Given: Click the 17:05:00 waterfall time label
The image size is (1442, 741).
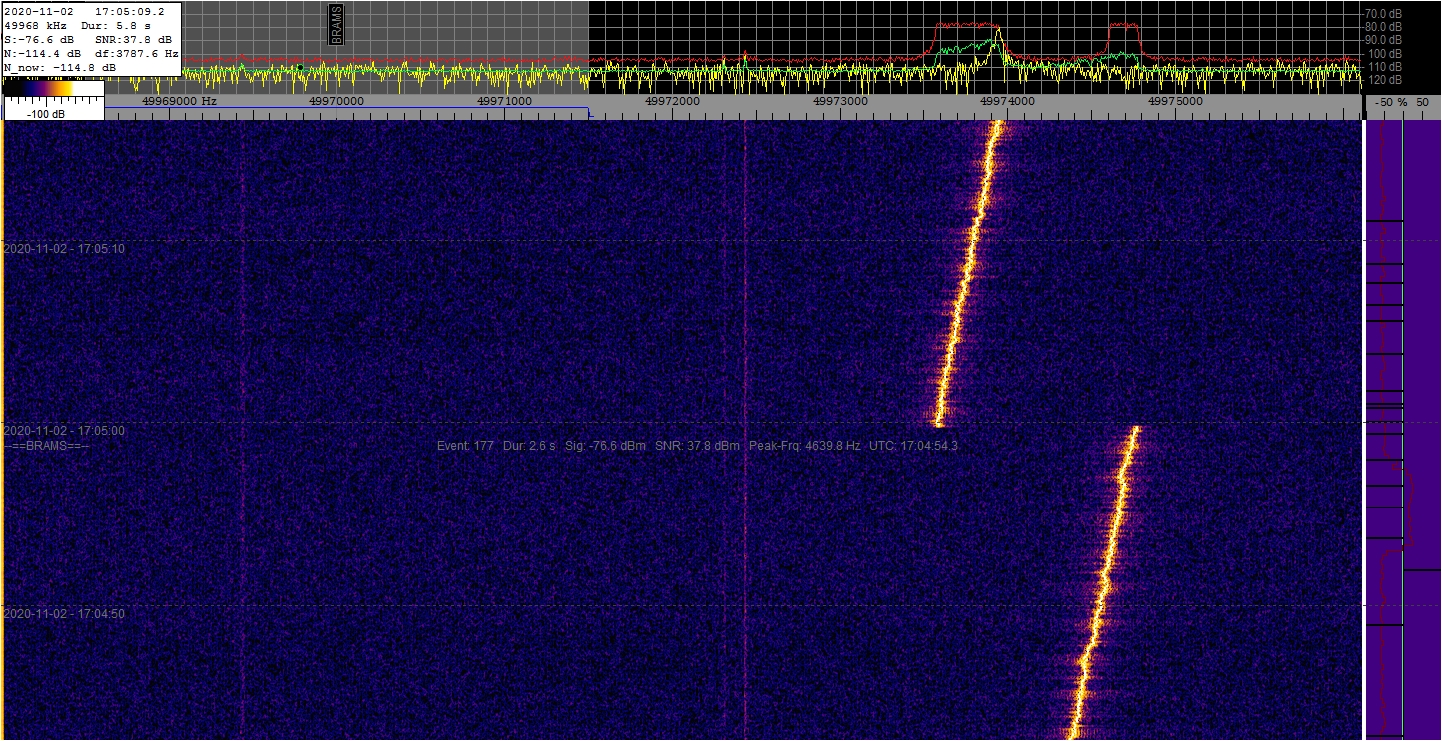Looking at the screenshot, I should point(64,431).
